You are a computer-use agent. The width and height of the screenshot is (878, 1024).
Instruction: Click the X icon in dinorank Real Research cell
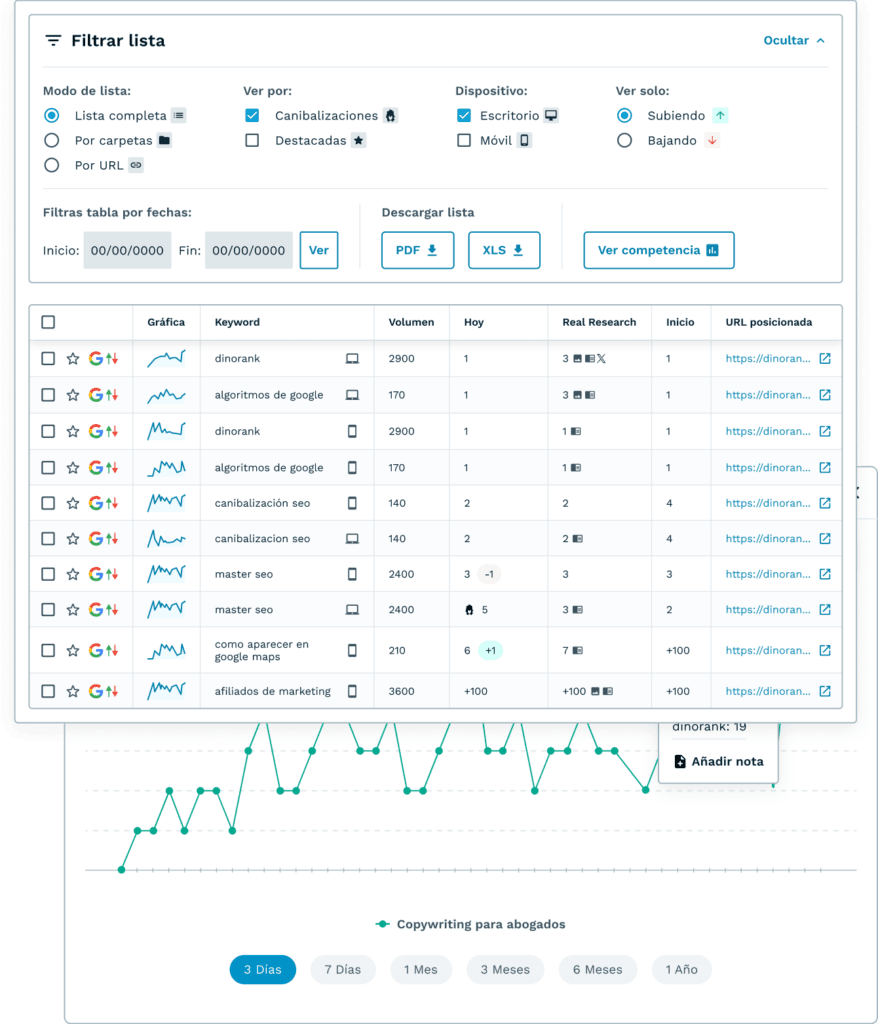601,359
